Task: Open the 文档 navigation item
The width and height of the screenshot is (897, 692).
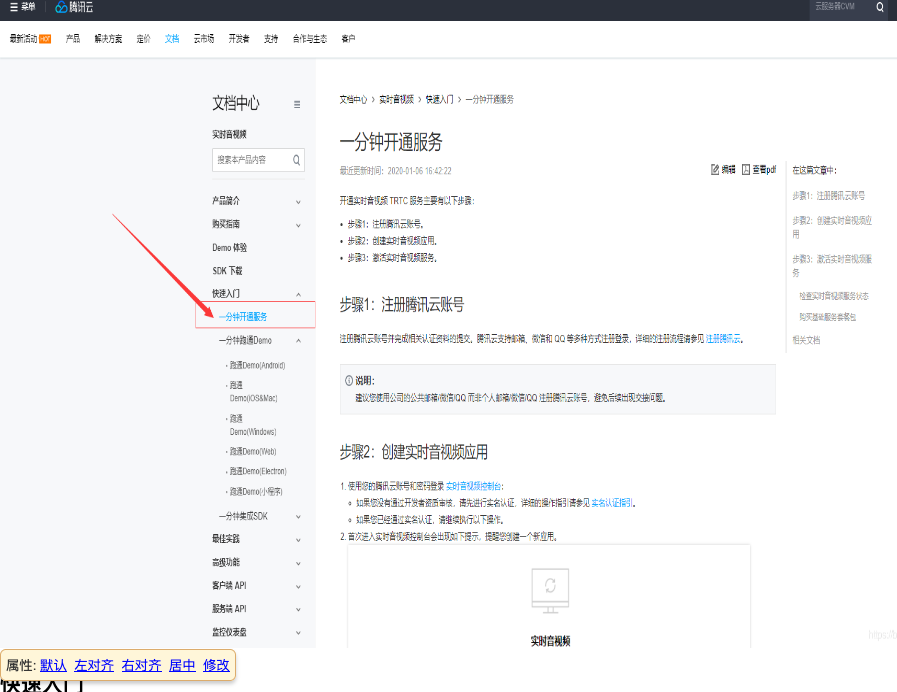Action: click(172, 38)
